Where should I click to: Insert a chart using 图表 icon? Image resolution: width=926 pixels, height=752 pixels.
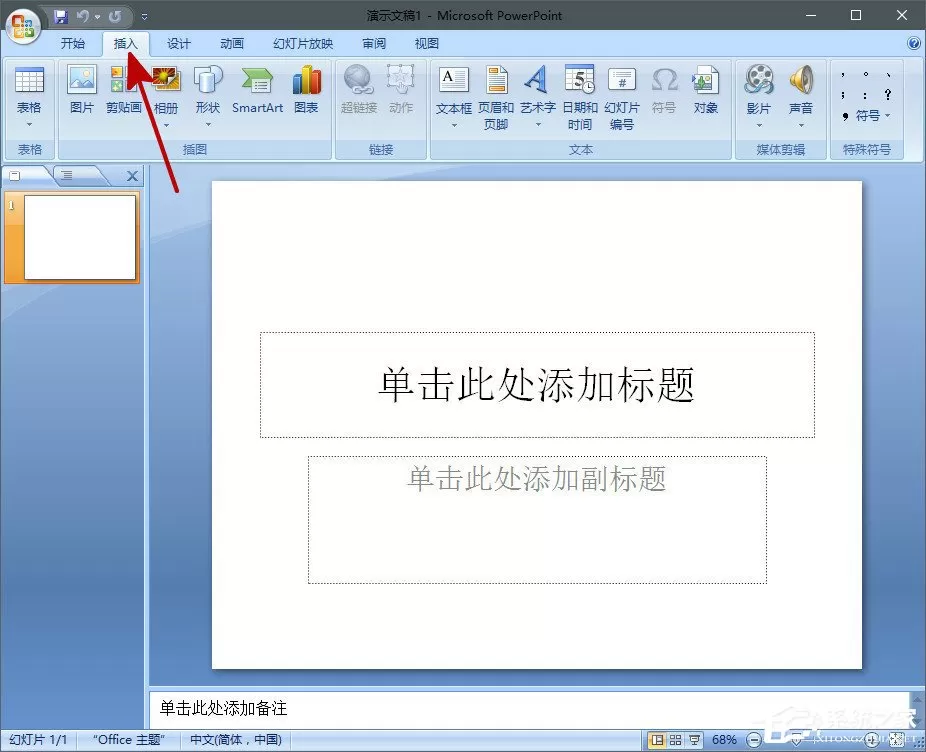tap(306, 90)
